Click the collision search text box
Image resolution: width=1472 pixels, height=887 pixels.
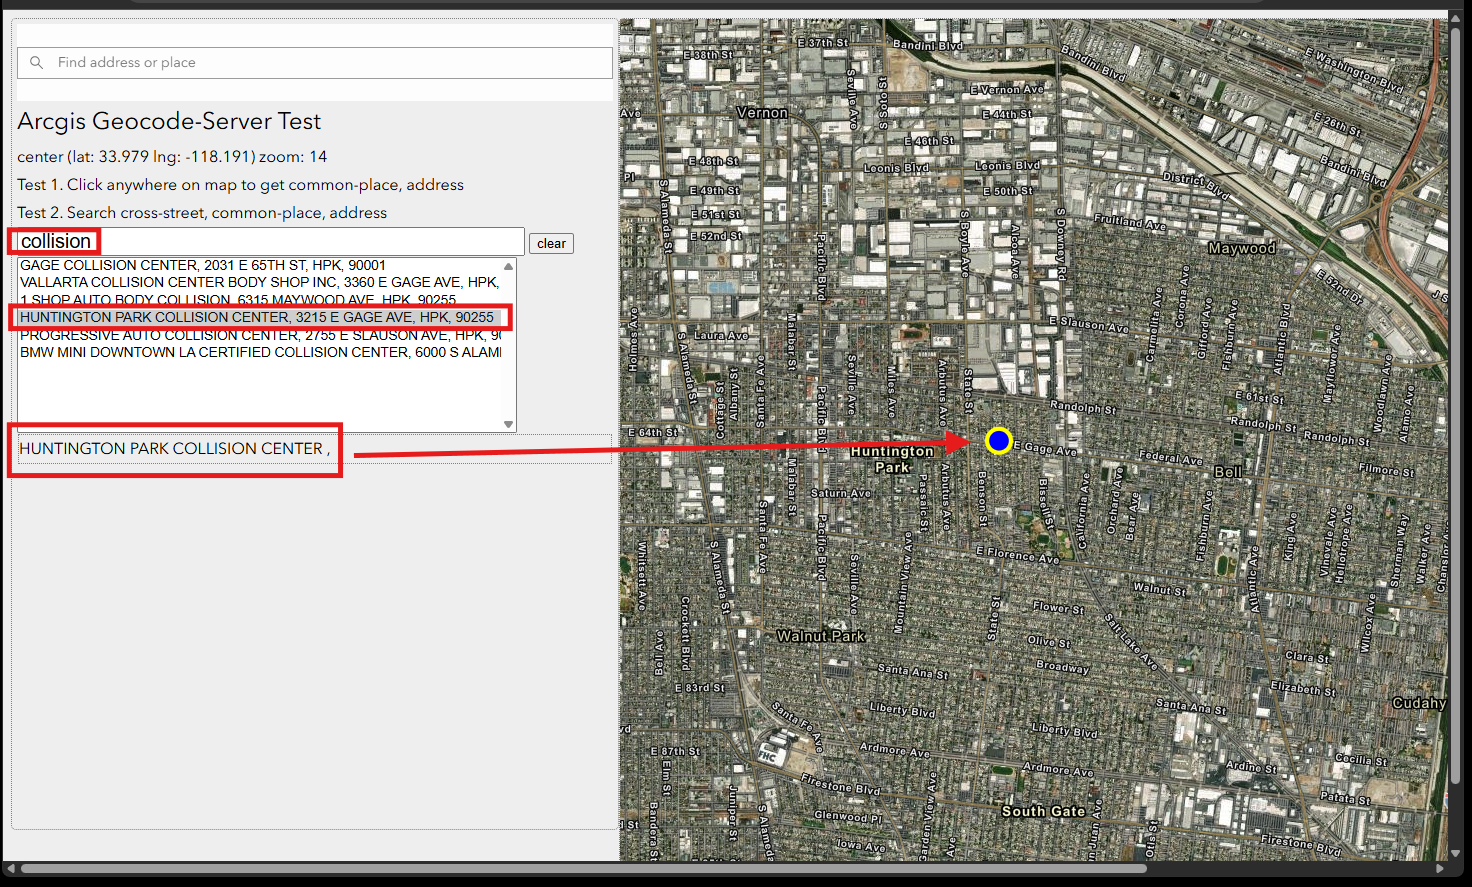pyautogui.click(x=270, y=241)
